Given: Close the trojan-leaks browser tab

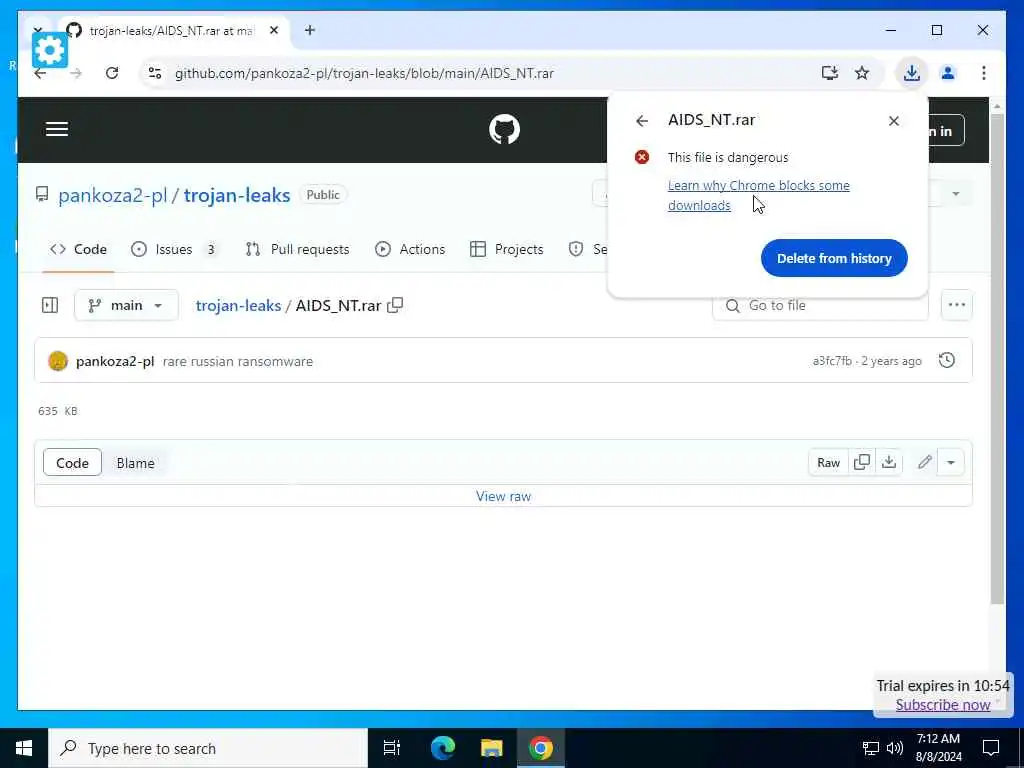Looking at the screenshot, I should coord(274,30).
